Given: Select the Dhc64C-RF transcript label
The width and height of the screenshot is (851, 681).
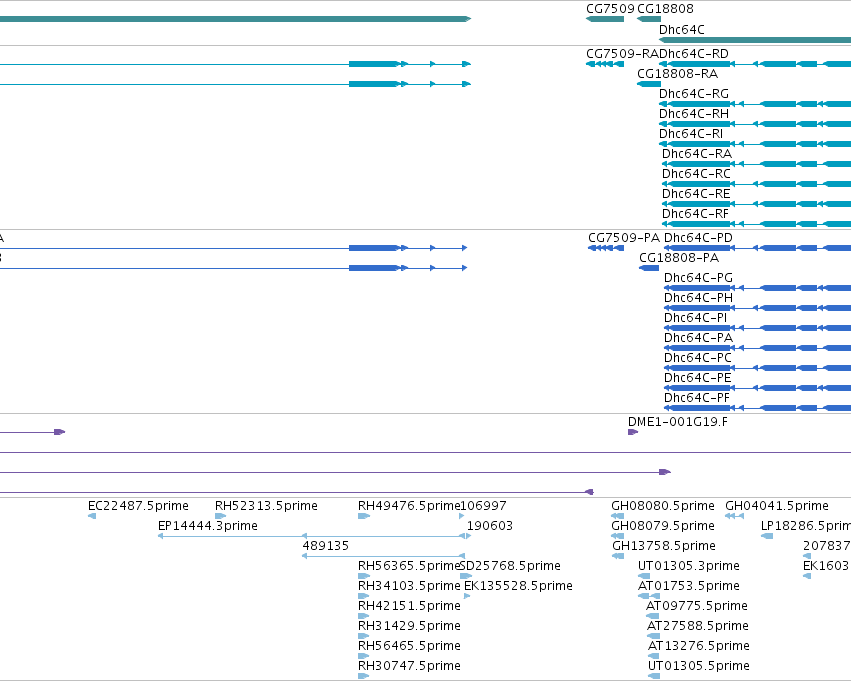Looking at the screenshot, I should click(x=695, y=214).
